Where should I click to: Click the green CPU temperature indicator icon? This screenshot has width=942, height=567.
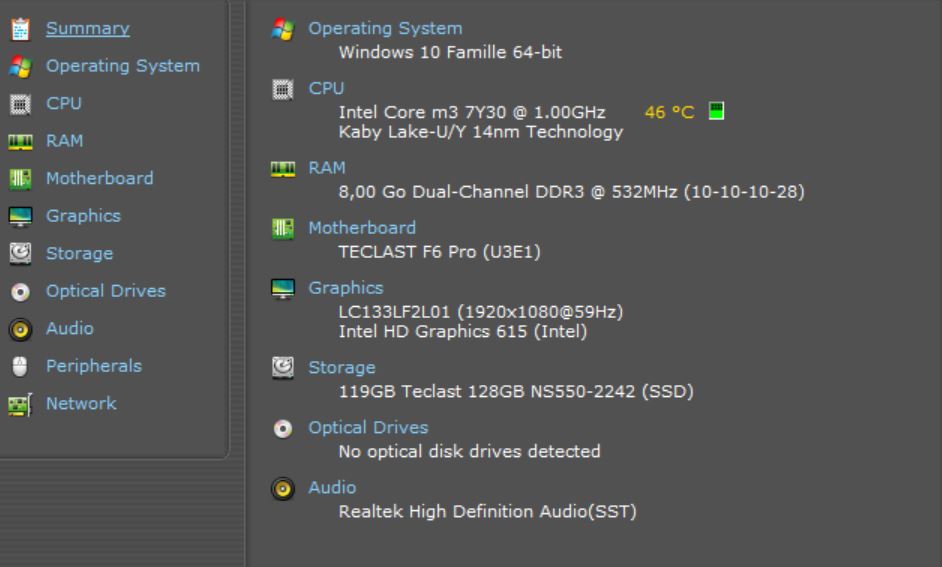coord(716,111)
